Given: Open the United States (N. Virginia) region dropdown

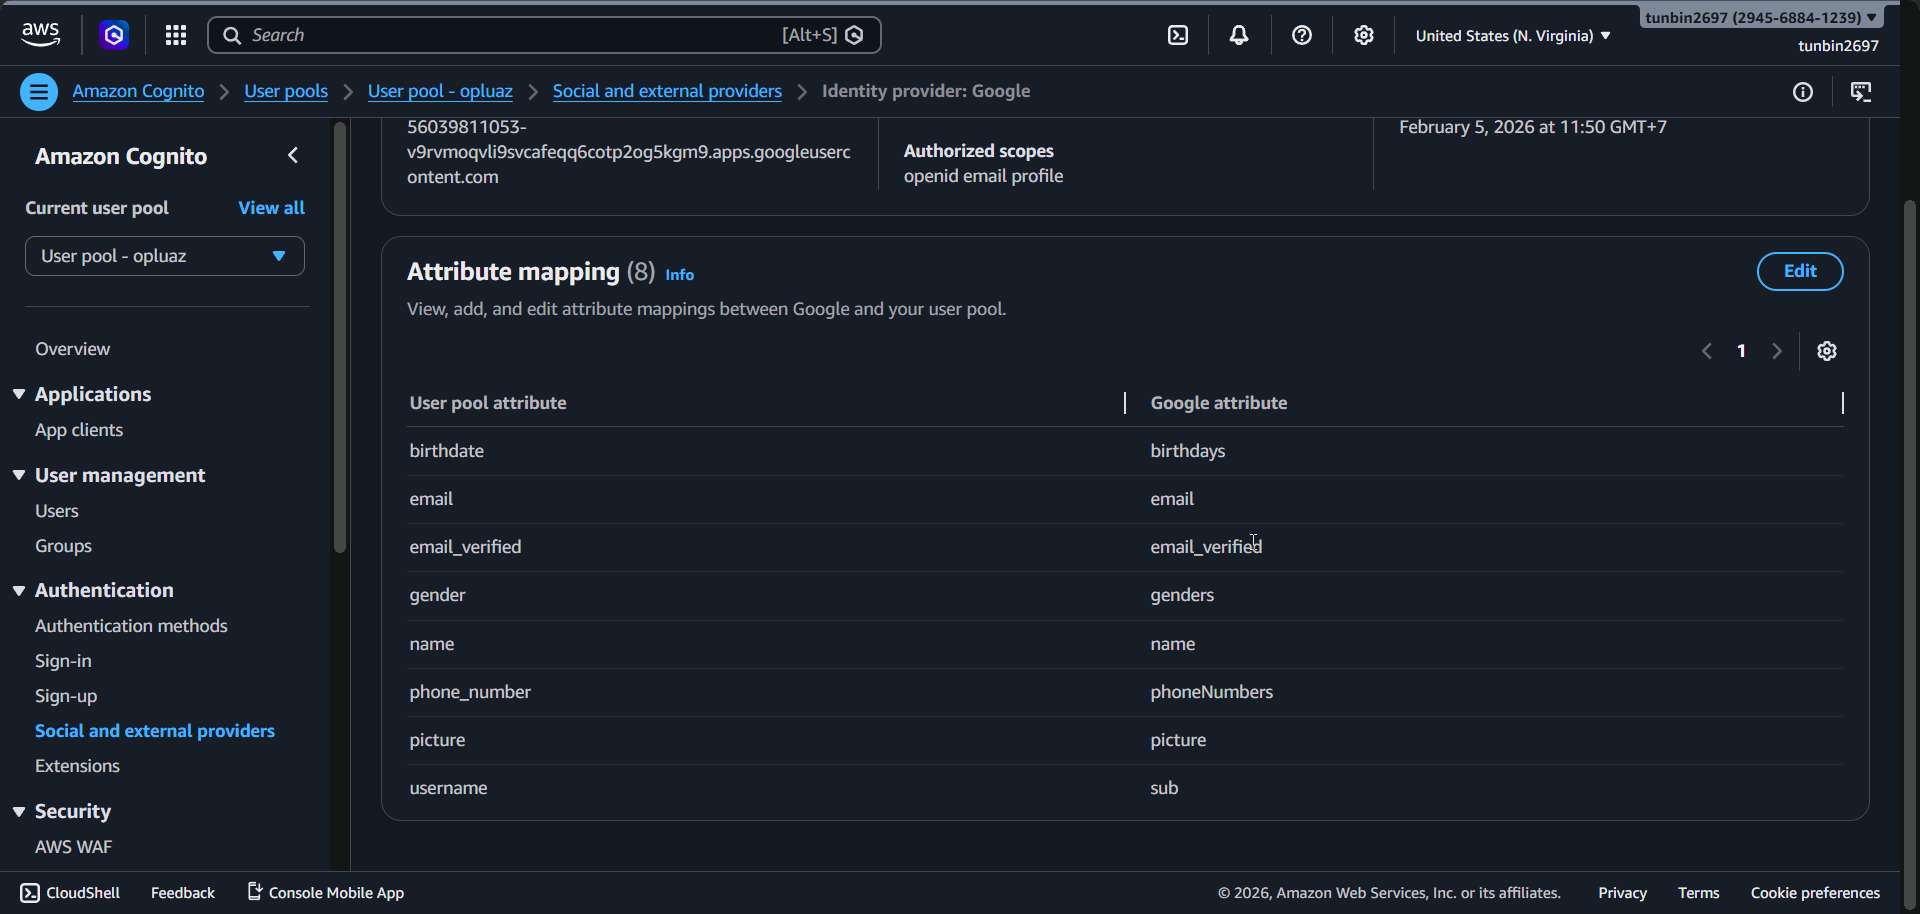Looking at the screenshot, I should click(1511, 35).
